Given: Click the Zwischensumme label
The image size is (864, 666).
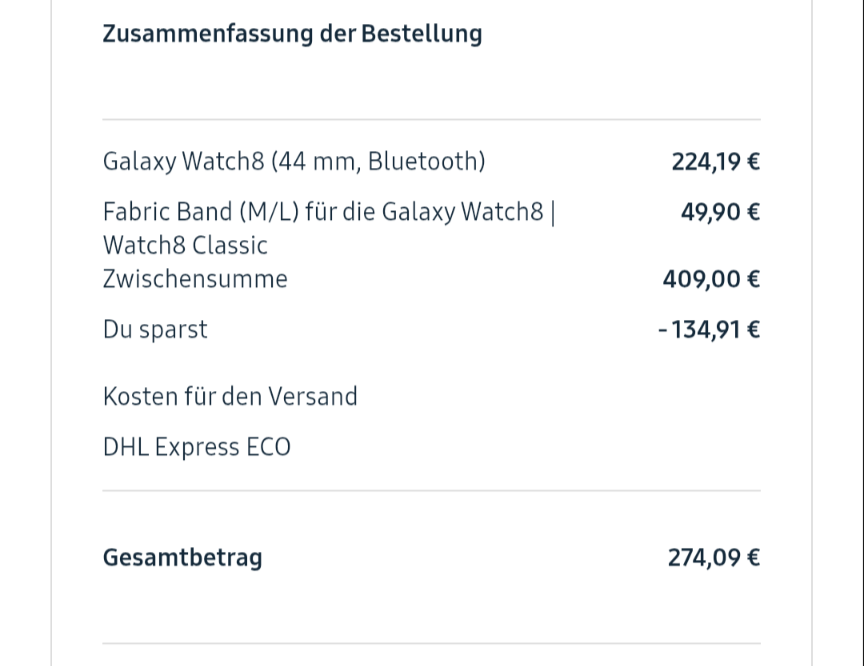Looking at the screenshot, I should (x=194, y=279).
